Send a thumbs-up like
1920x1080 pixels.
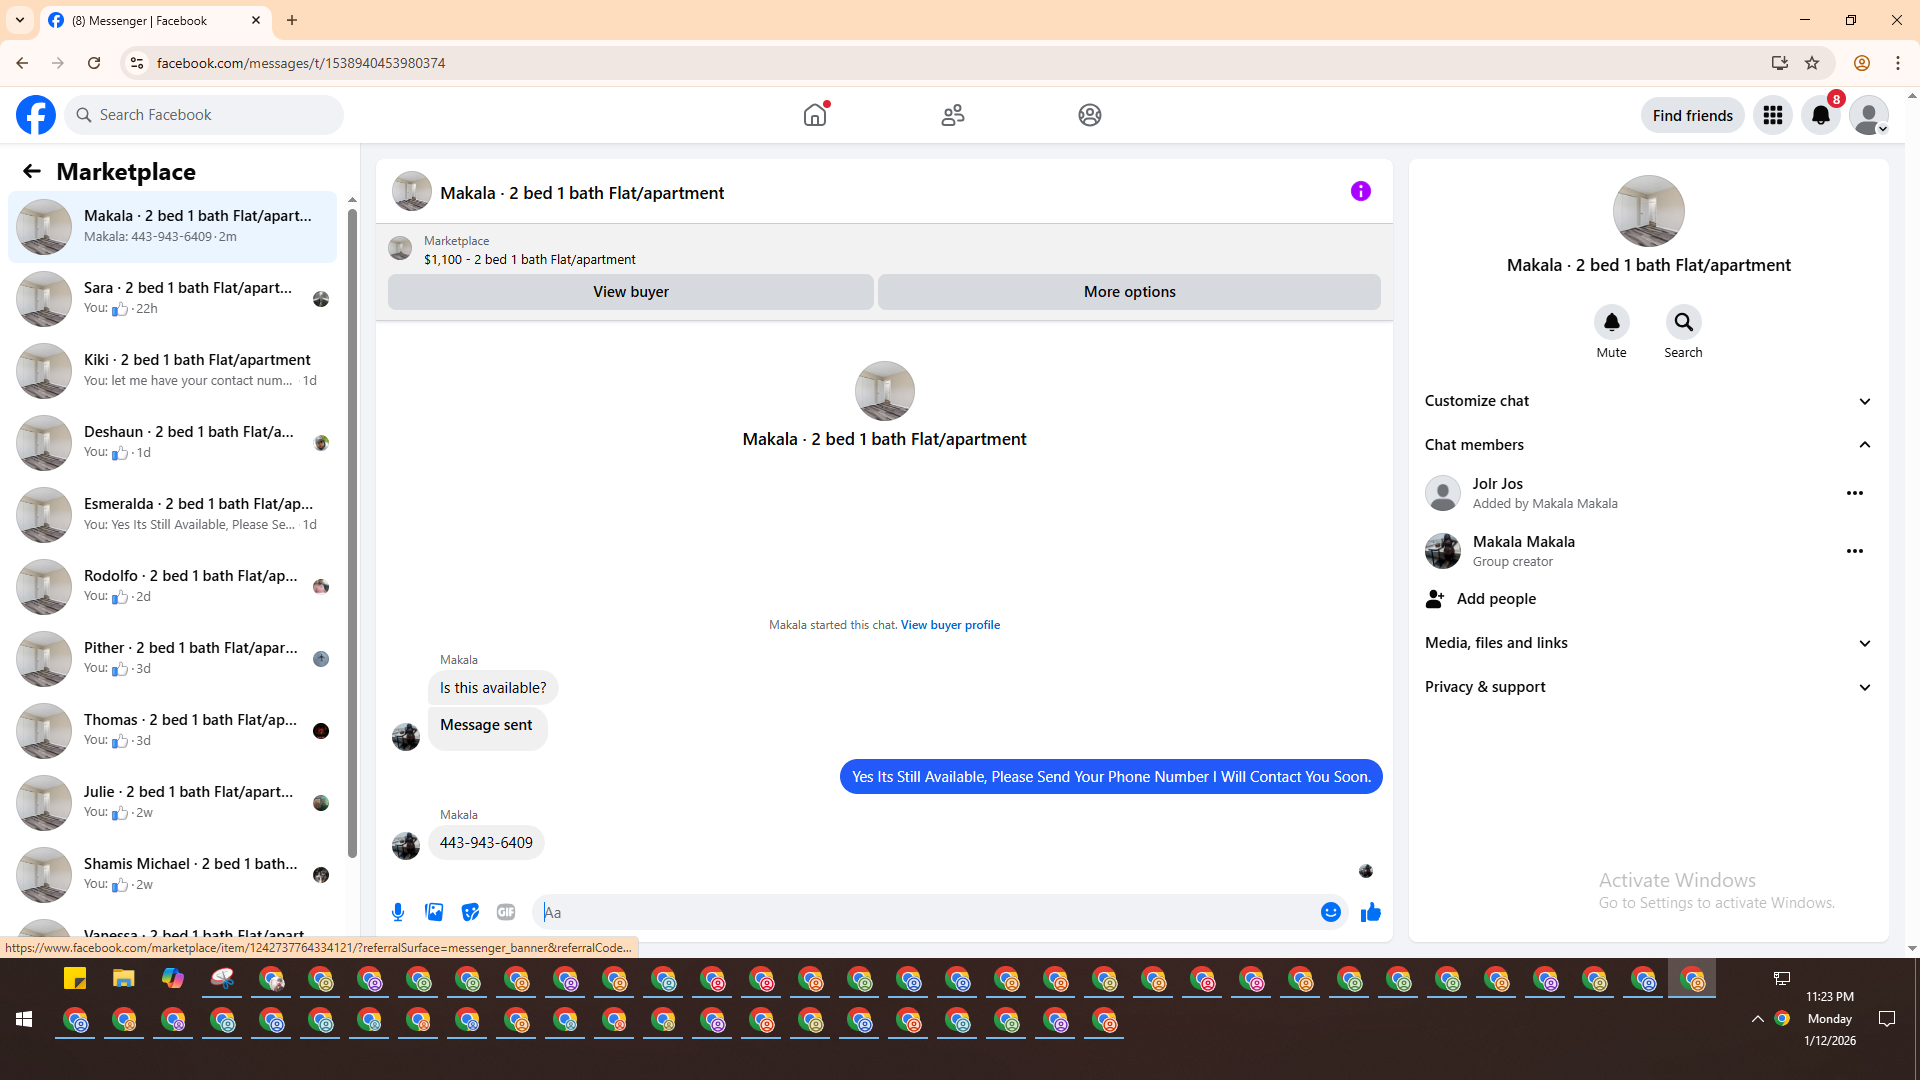(x=1370, y=912)
